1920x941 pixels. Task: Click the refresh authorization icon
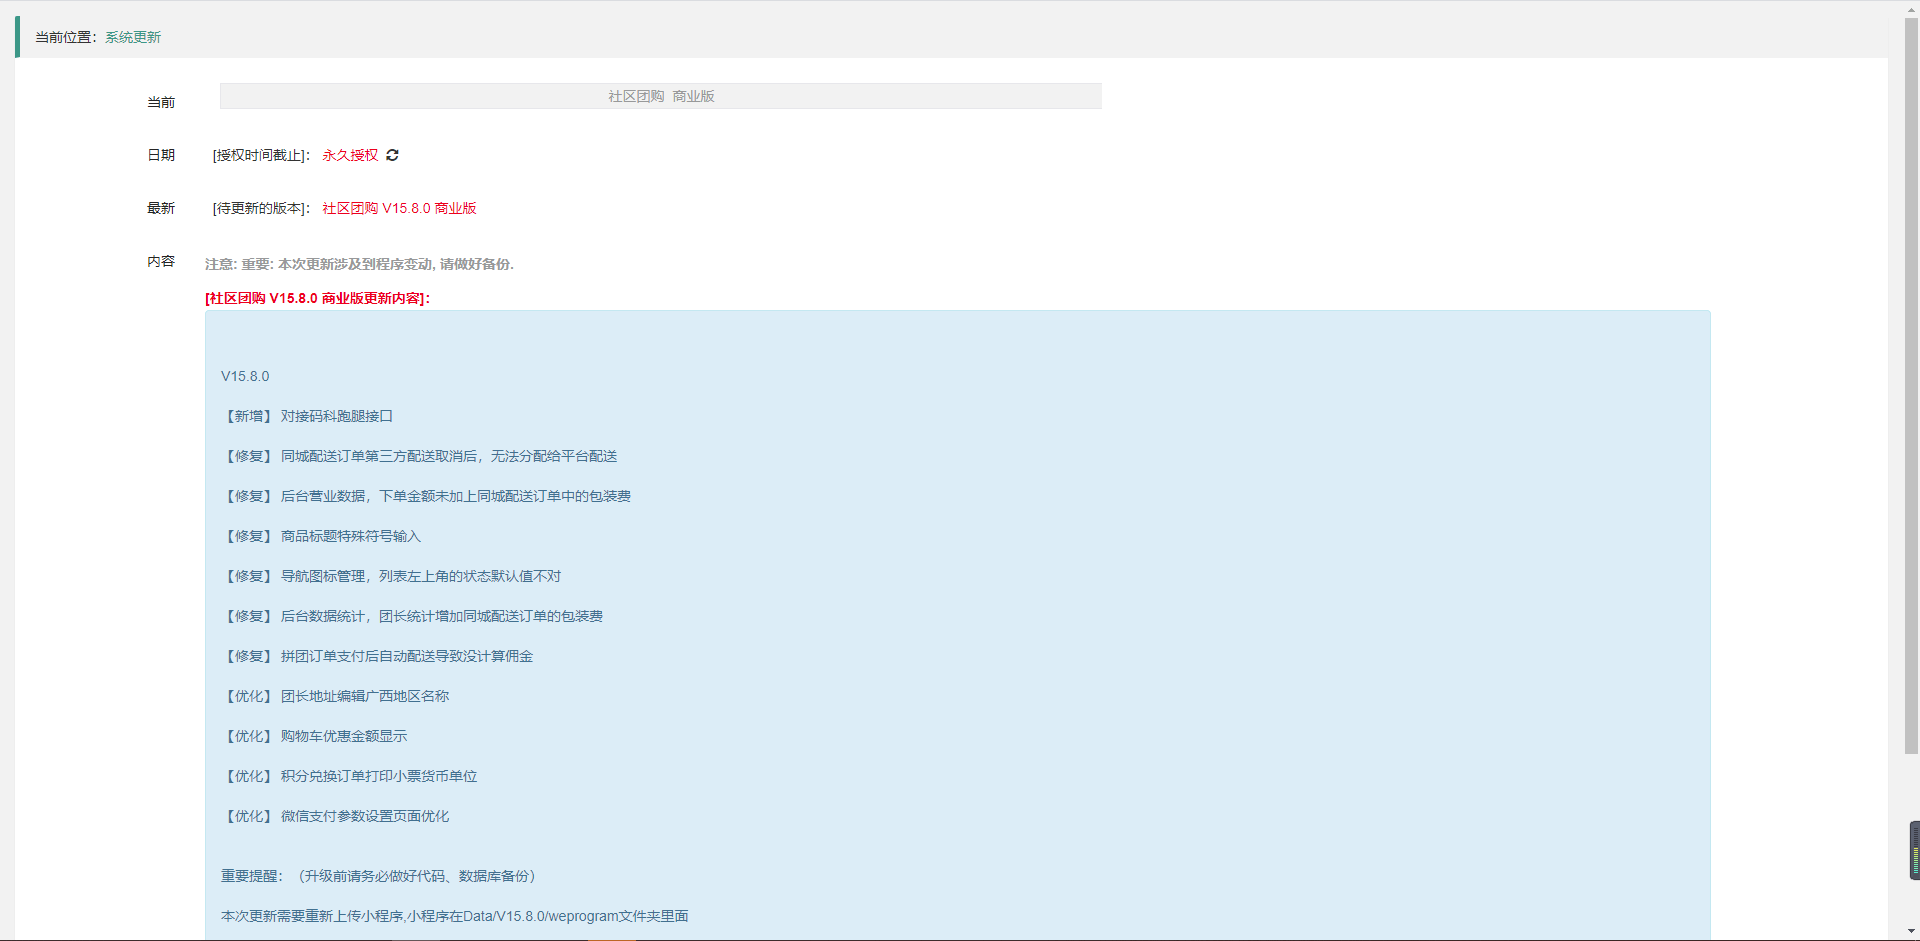coord(392,155)
